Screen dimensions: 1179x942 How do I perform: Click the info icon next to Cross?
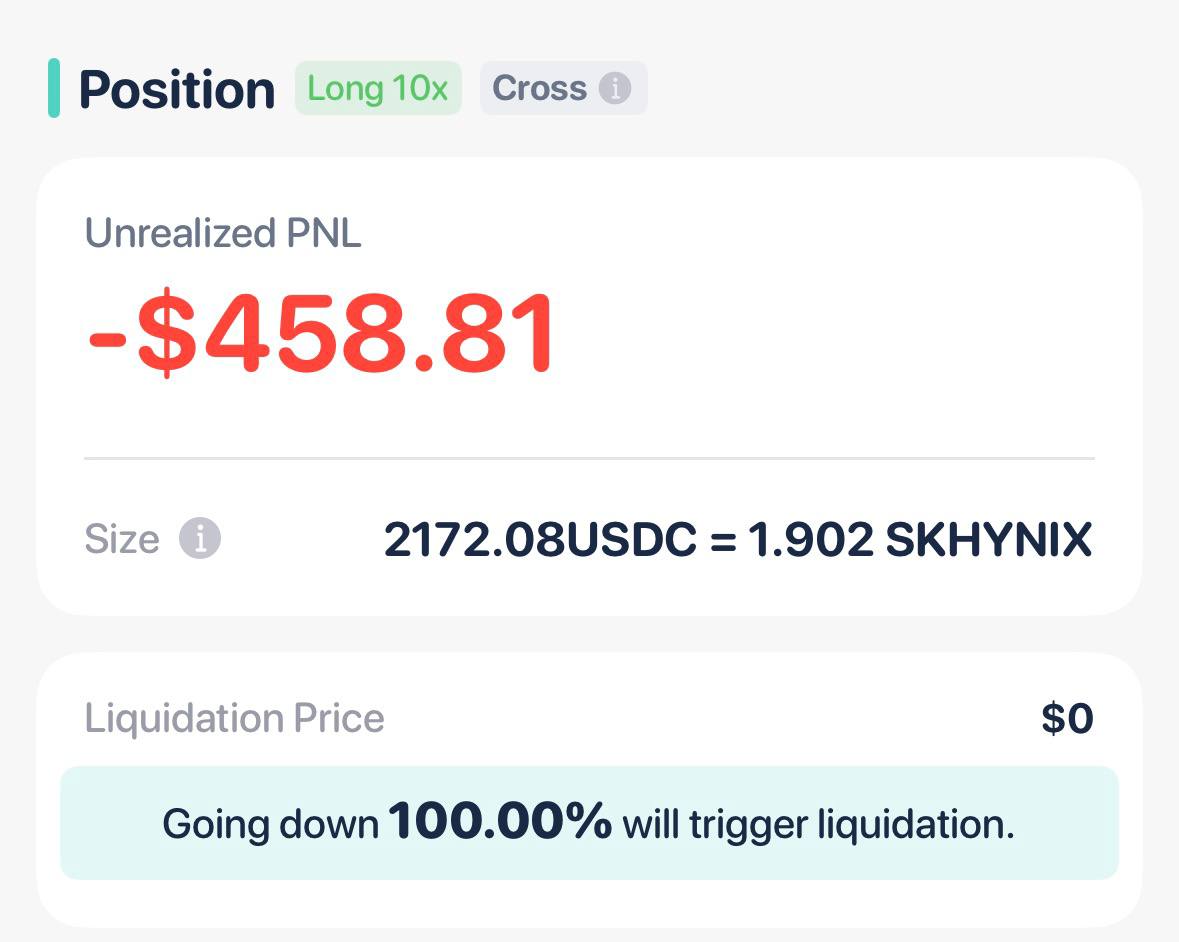pos(614,88)
